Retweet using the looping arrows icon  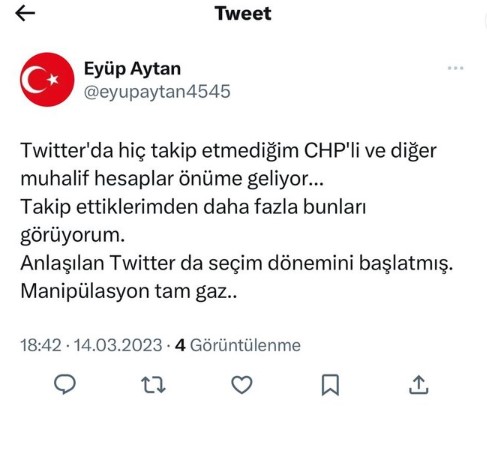click(x=153, y=385)
